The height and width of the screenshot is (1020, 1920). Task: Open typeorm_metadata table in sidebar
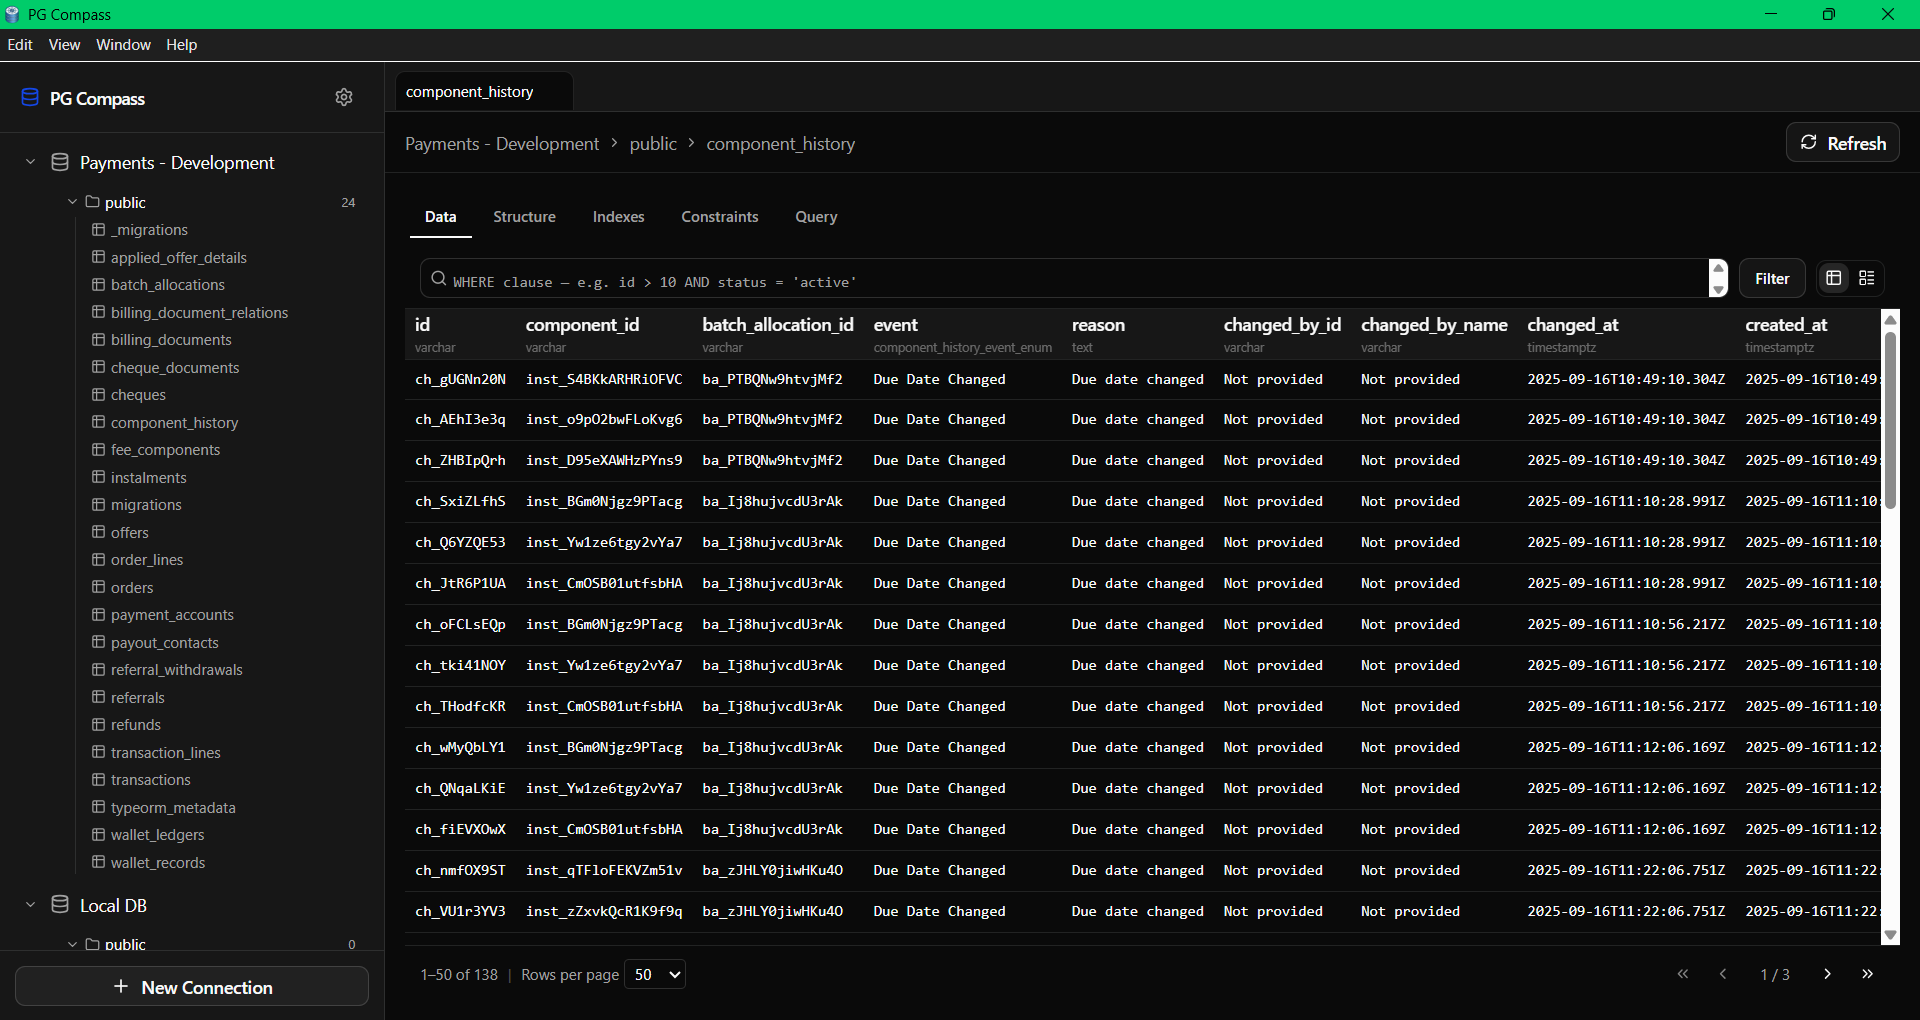click(x=173, y=808)
